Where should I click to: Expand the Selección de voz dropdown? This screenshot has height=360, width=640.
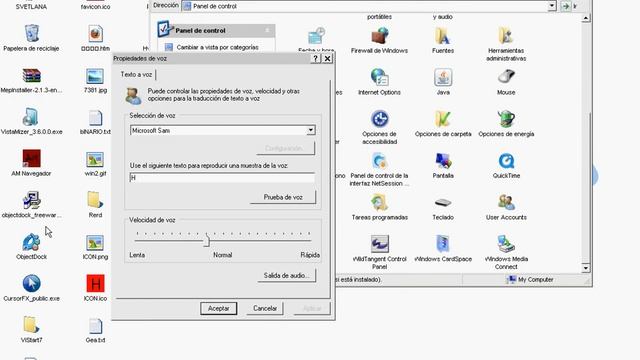tap(311, 130)
